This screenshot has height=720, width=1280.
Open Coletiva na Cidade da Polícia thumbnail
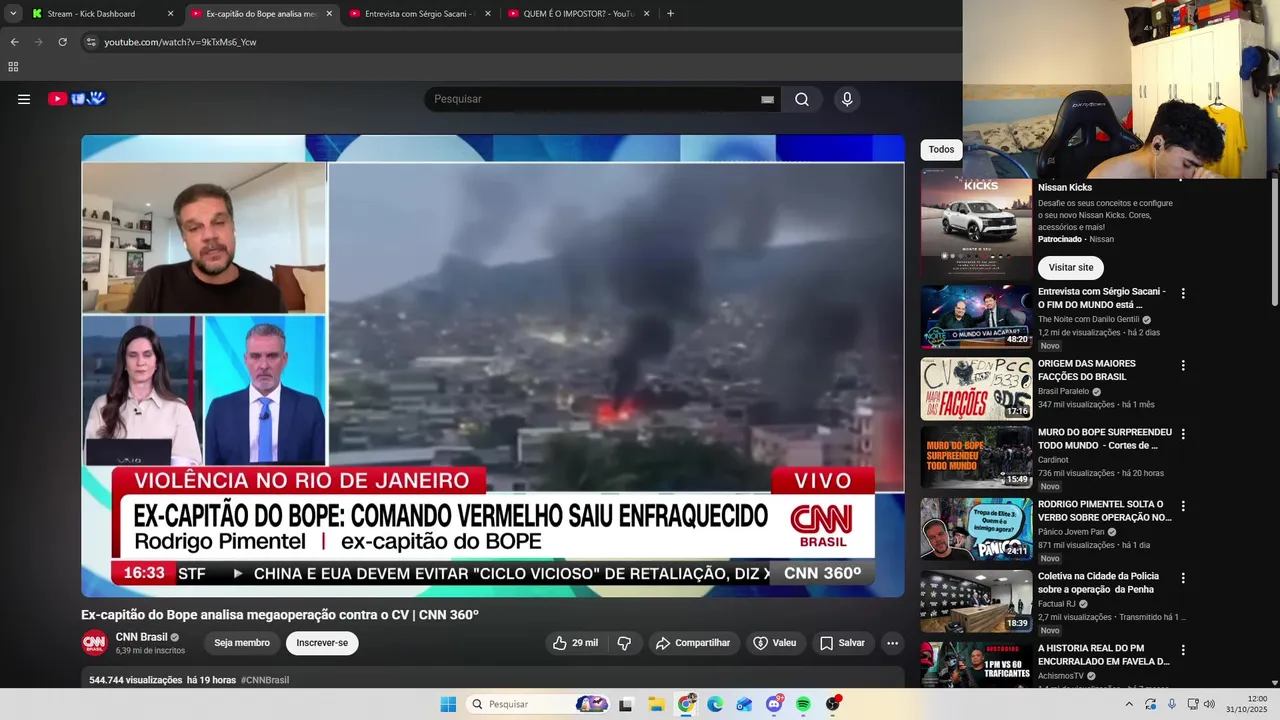coord(977,601)
